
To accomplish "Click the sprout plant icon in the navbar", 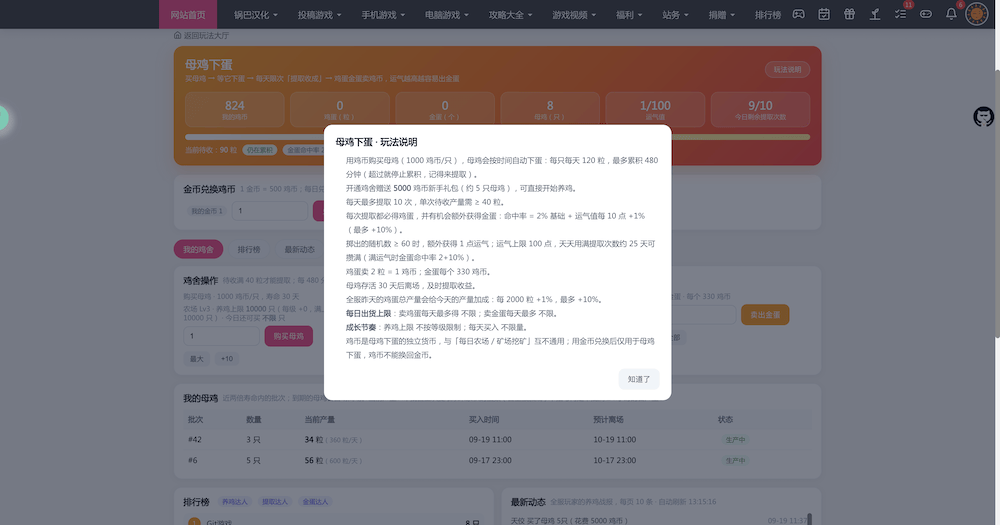I will (x=875, y=14).
